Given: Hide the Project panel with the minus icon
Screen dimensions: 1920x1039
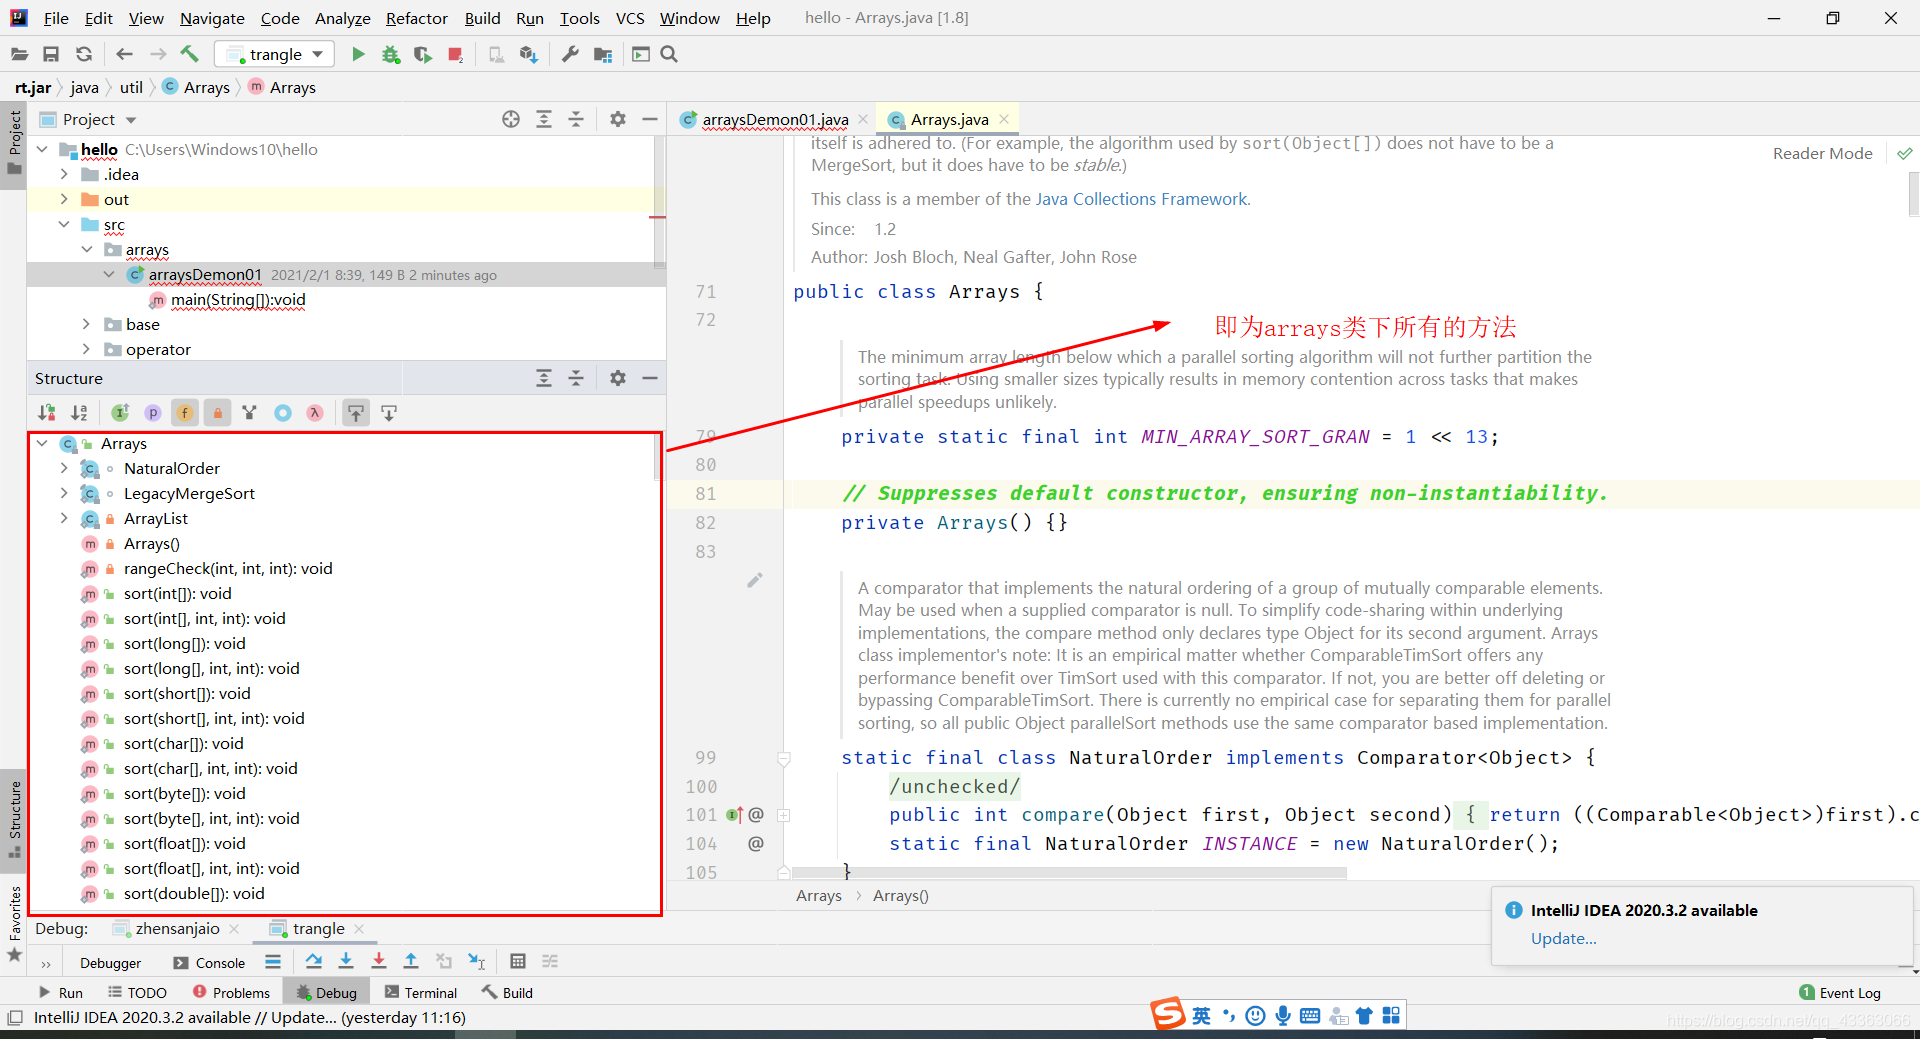Looking at the screenshot, I should tap(650, 119).
